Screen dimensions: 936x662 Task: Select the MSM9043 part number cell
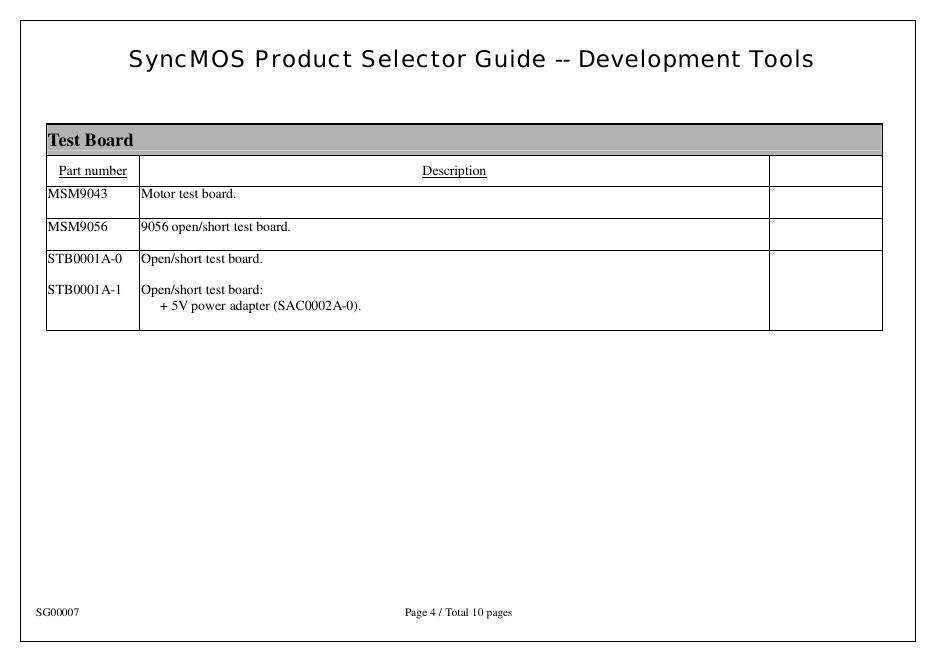click(78, 194)
